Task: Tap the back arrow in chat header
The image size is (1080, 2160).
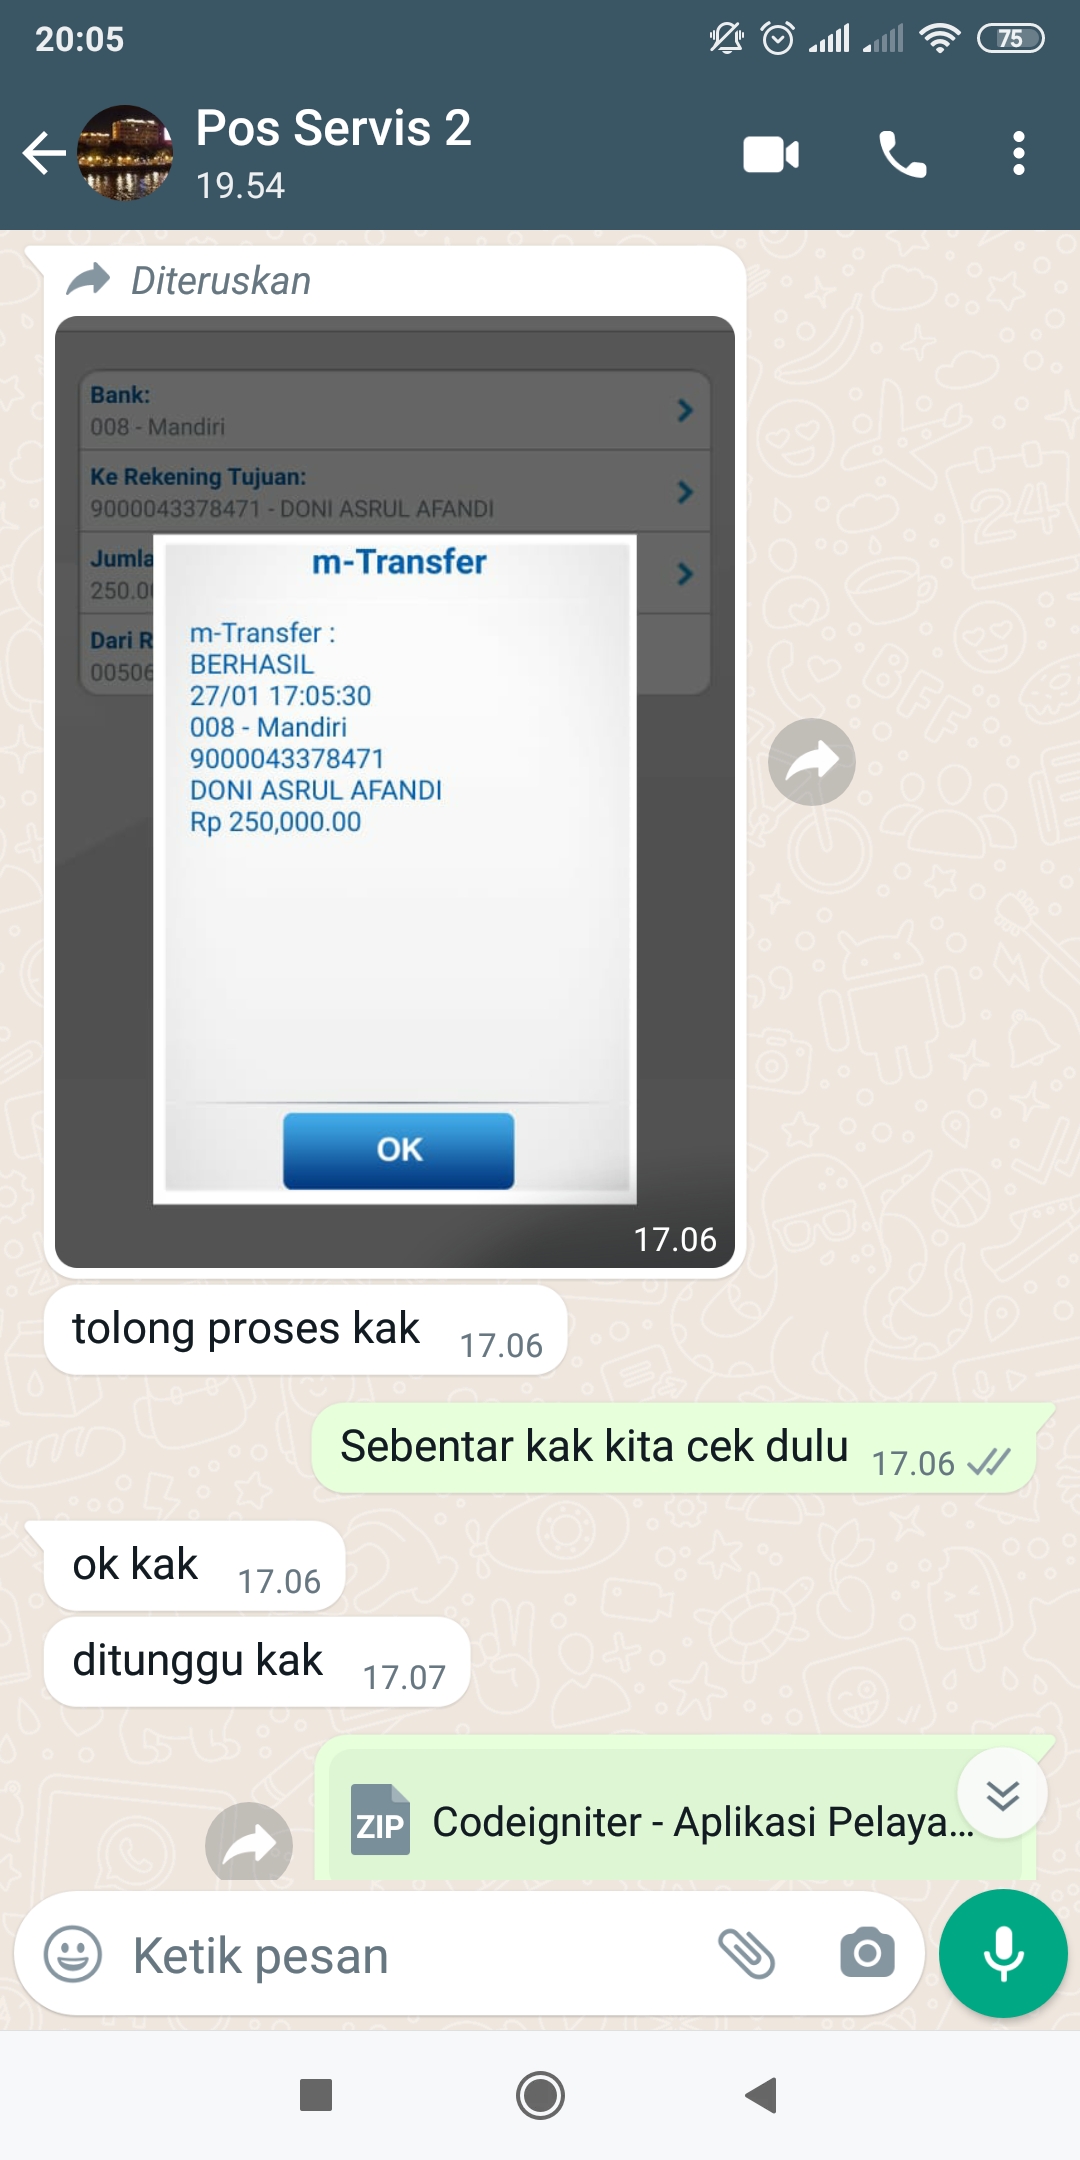Action: pos(44,154)
